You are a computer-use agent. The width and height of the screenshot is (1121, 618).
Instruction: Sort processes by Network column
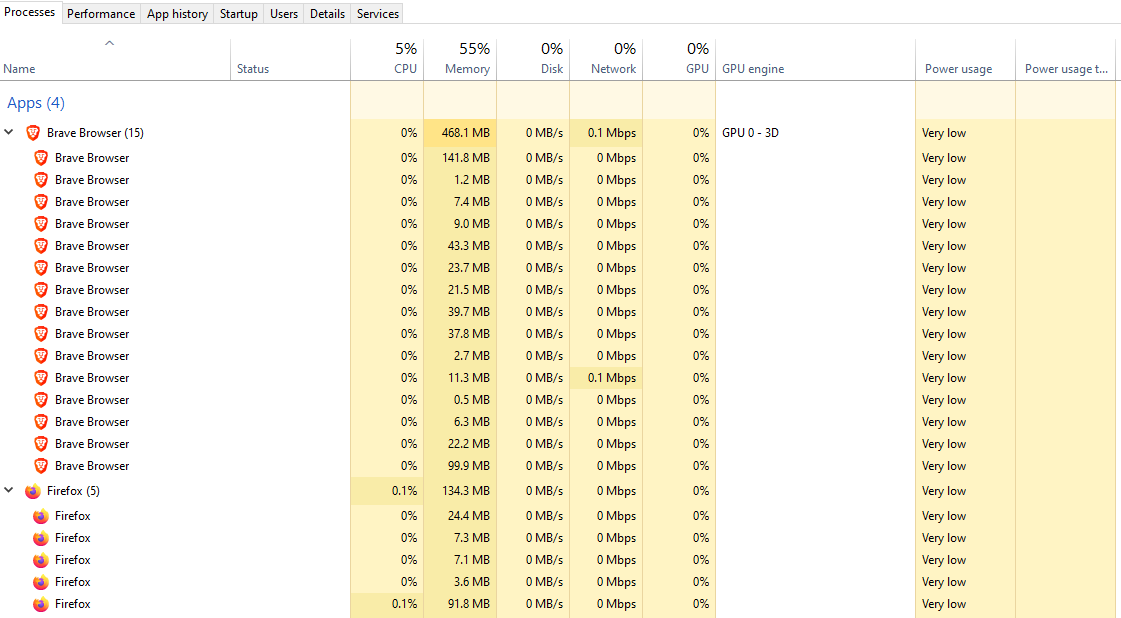(x=606, y=59)
